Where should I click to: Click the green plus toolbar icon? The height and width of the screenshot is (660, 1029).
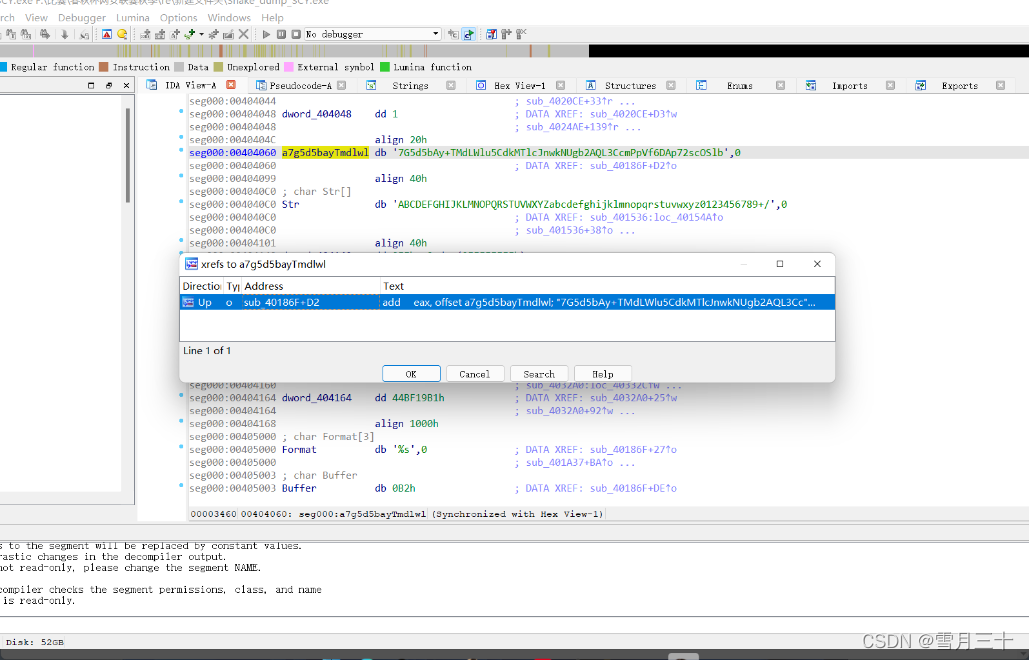pyautogui.click(x=190, y=34)
